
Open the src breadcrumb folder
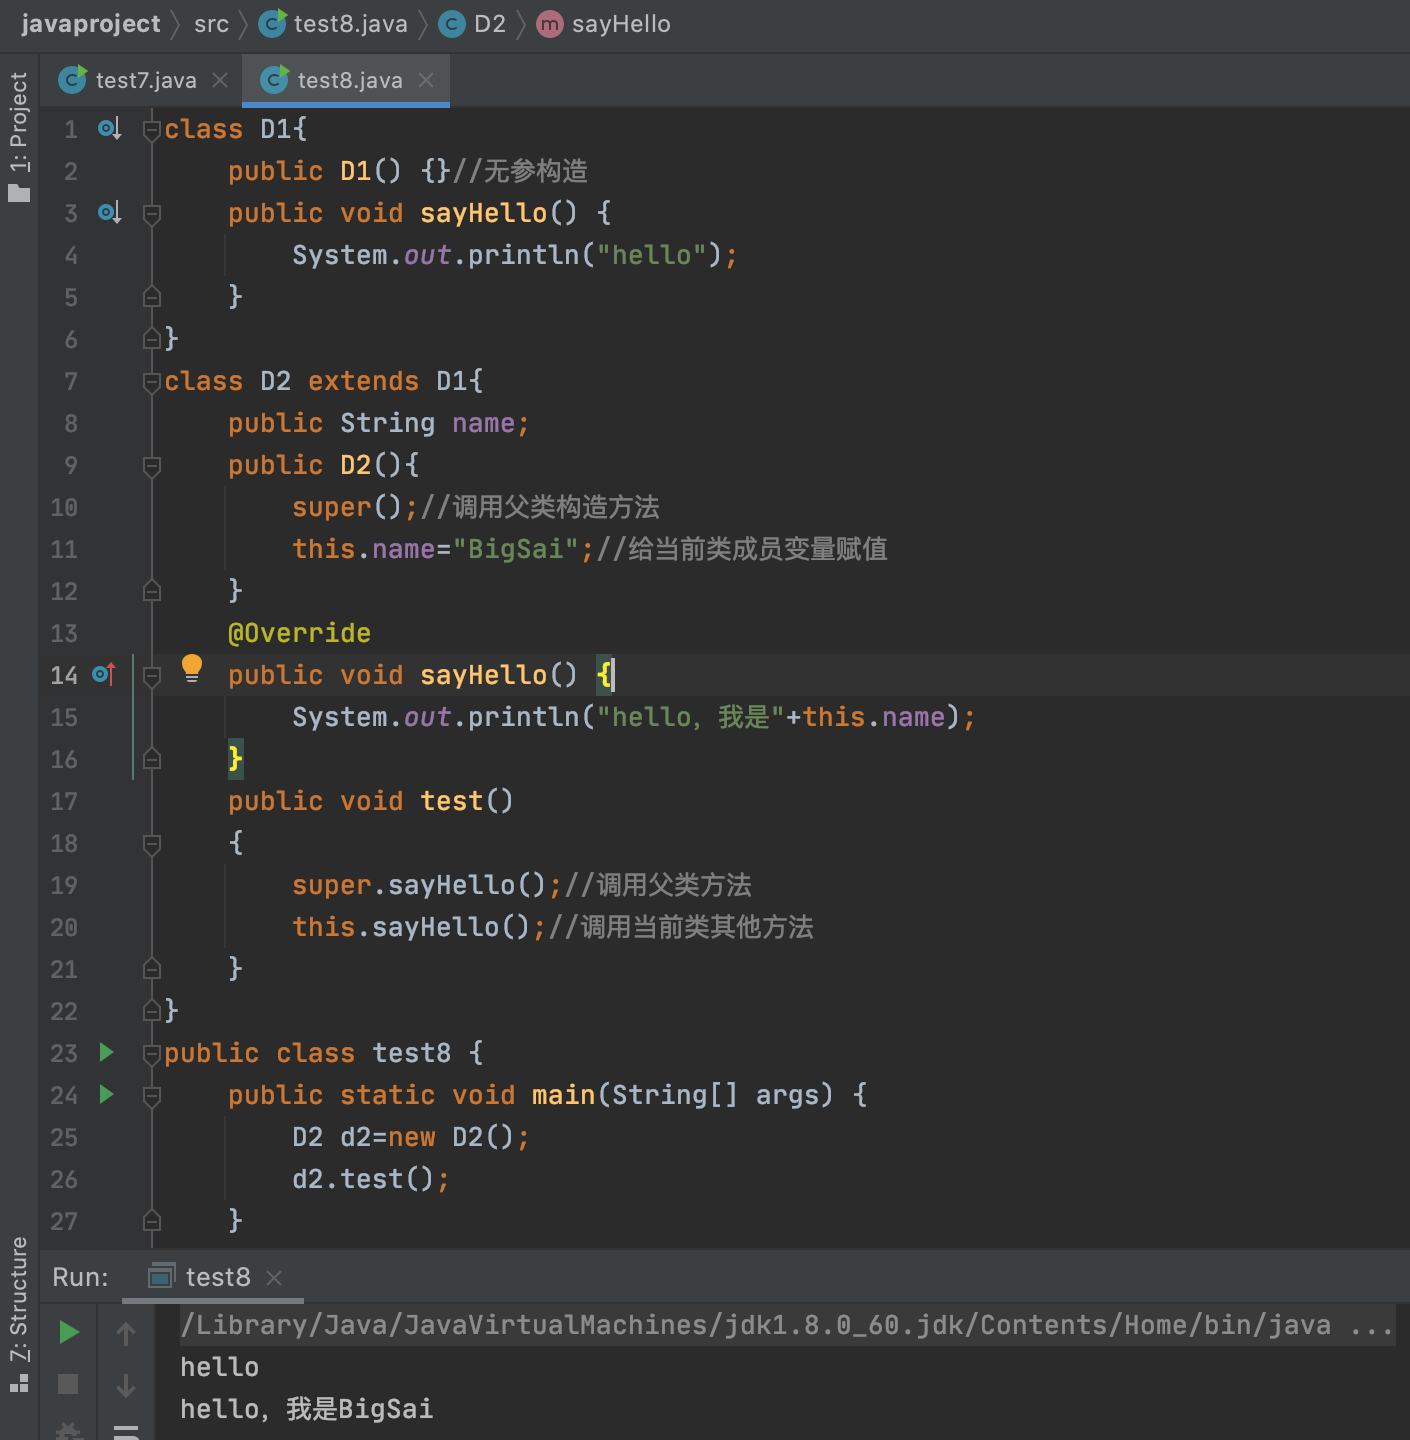click(211, 24)
